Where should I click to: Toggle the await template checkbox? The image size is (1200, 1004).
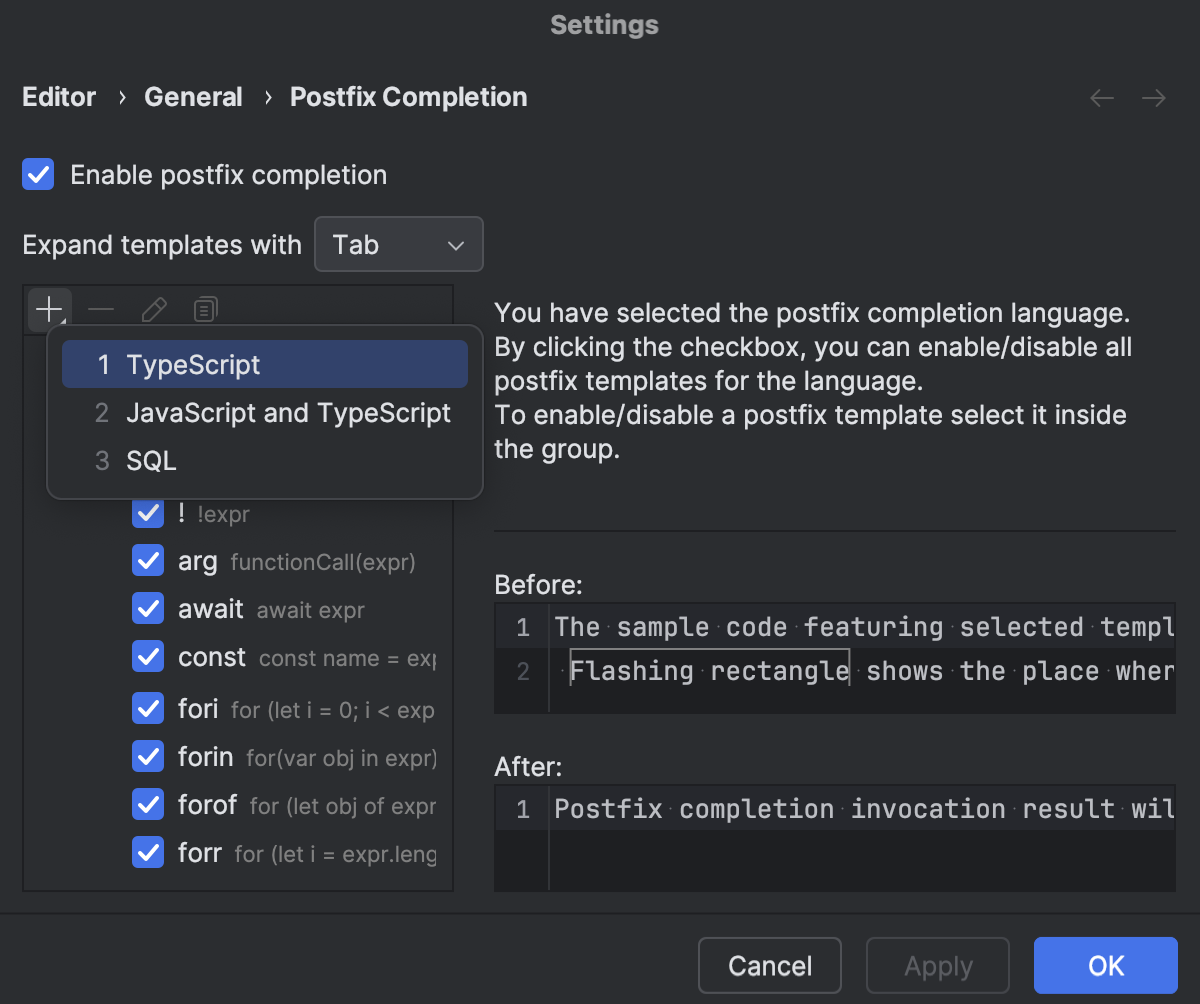tap(148, 609)
